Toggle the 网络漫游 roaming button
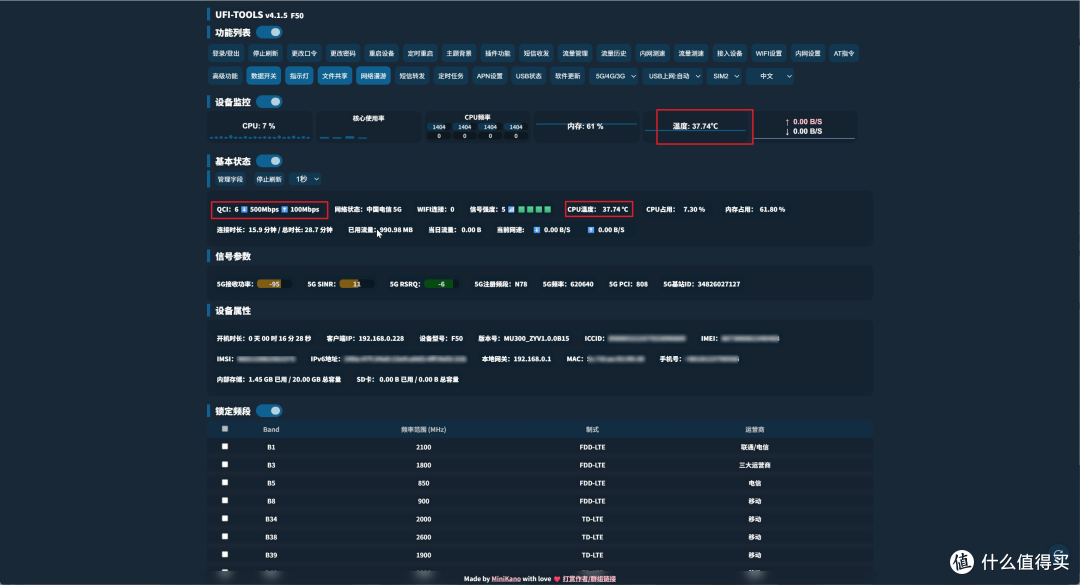 point(373,76)
